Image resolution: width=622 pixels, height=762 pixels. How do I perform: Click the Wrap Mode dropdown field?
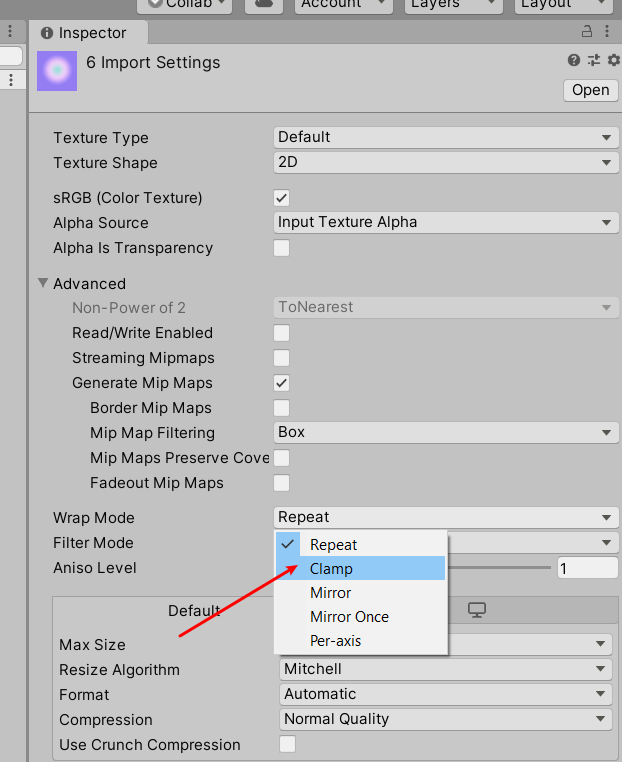point(446,518)
